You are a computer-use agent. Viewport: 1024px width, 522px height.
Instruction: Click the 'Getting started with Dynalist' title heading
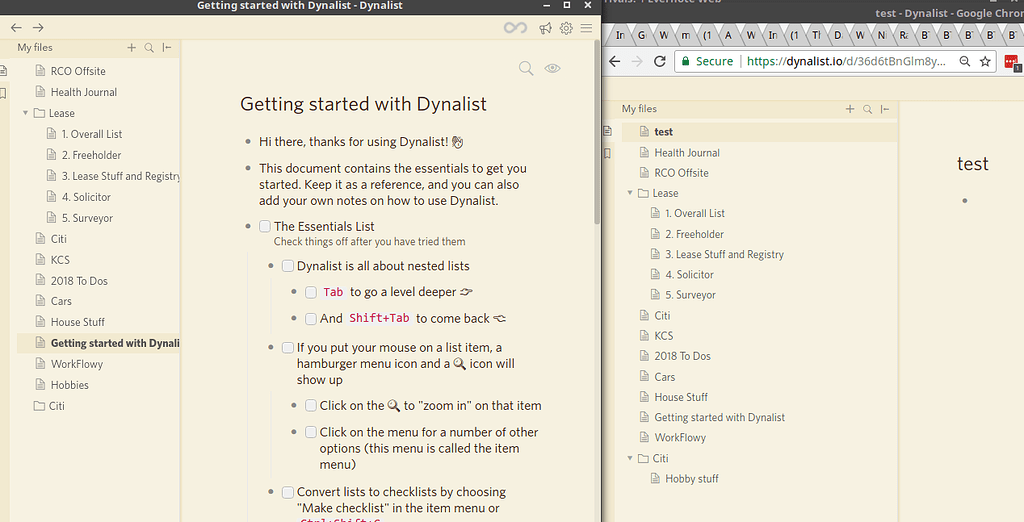363,104
